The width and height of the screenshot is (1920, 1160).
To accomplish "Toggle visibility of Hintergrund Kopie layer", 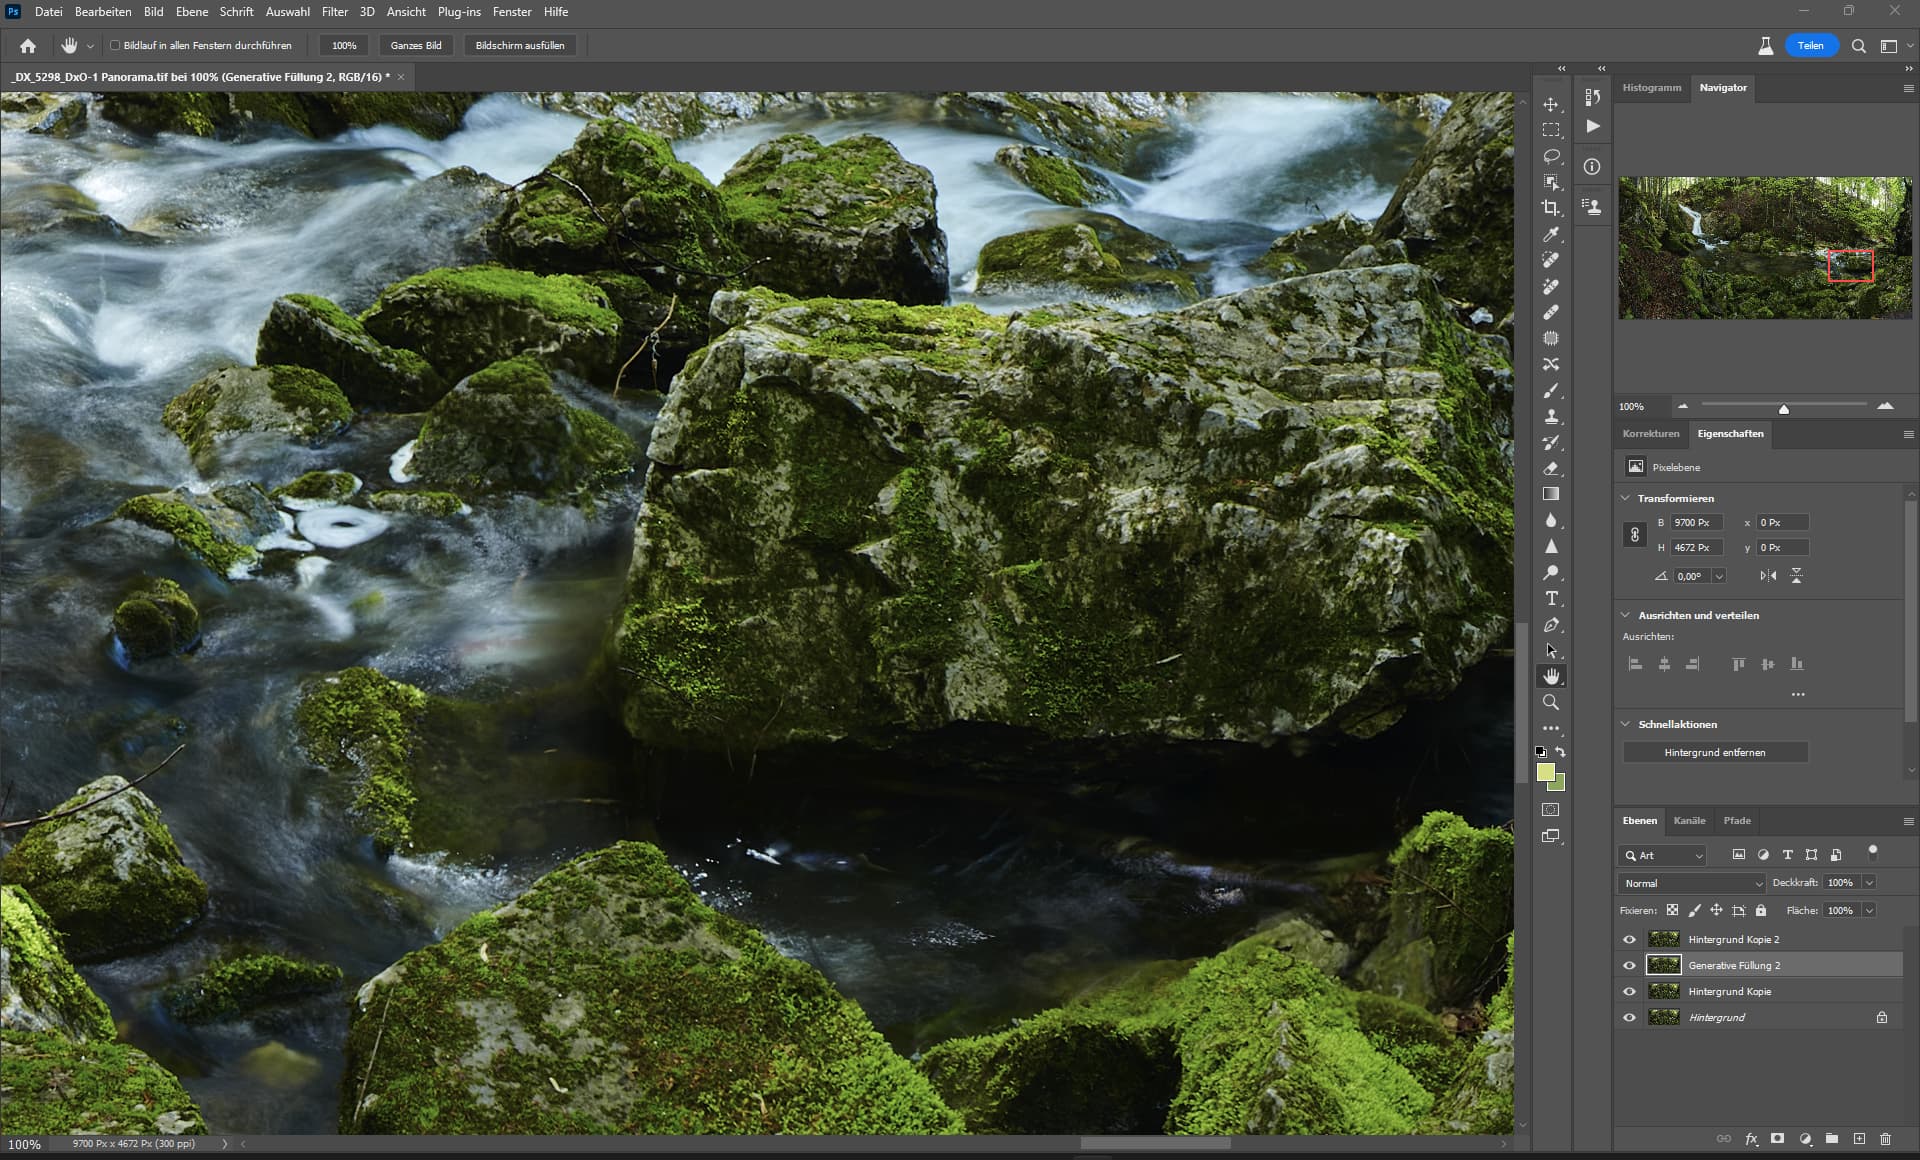I will point(1629,992).
